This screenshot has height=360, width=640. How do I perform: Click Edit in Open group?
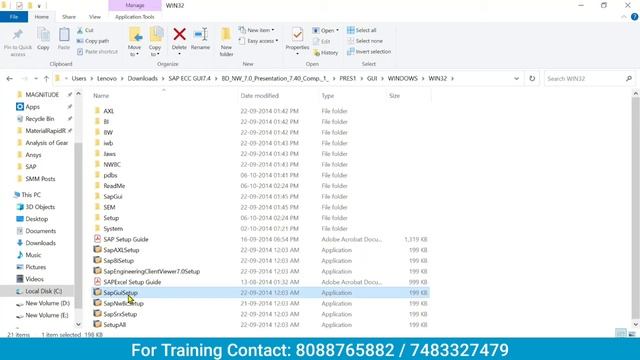click(x=322, y=41)
